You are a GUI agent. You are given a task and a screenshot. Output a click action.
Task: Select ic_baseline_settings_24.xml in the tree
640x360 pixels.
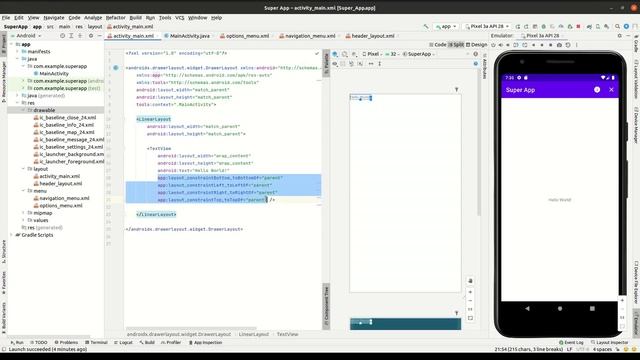68,147
